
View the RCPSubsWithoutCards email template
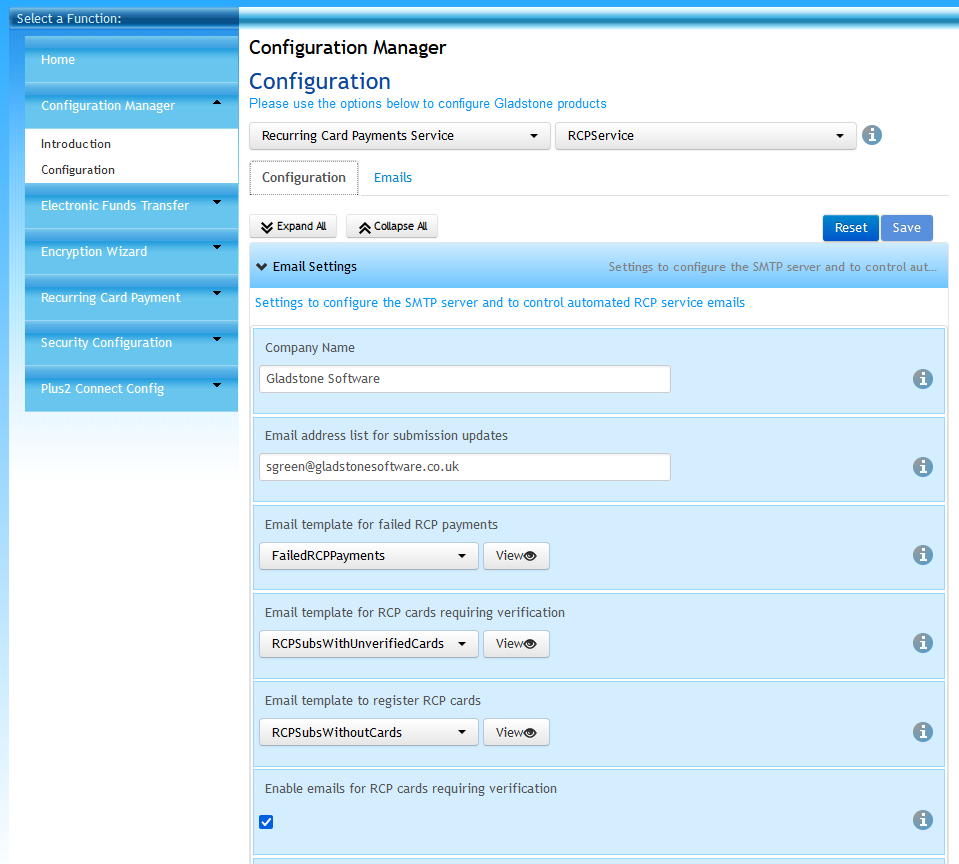[x=516, y=733]
